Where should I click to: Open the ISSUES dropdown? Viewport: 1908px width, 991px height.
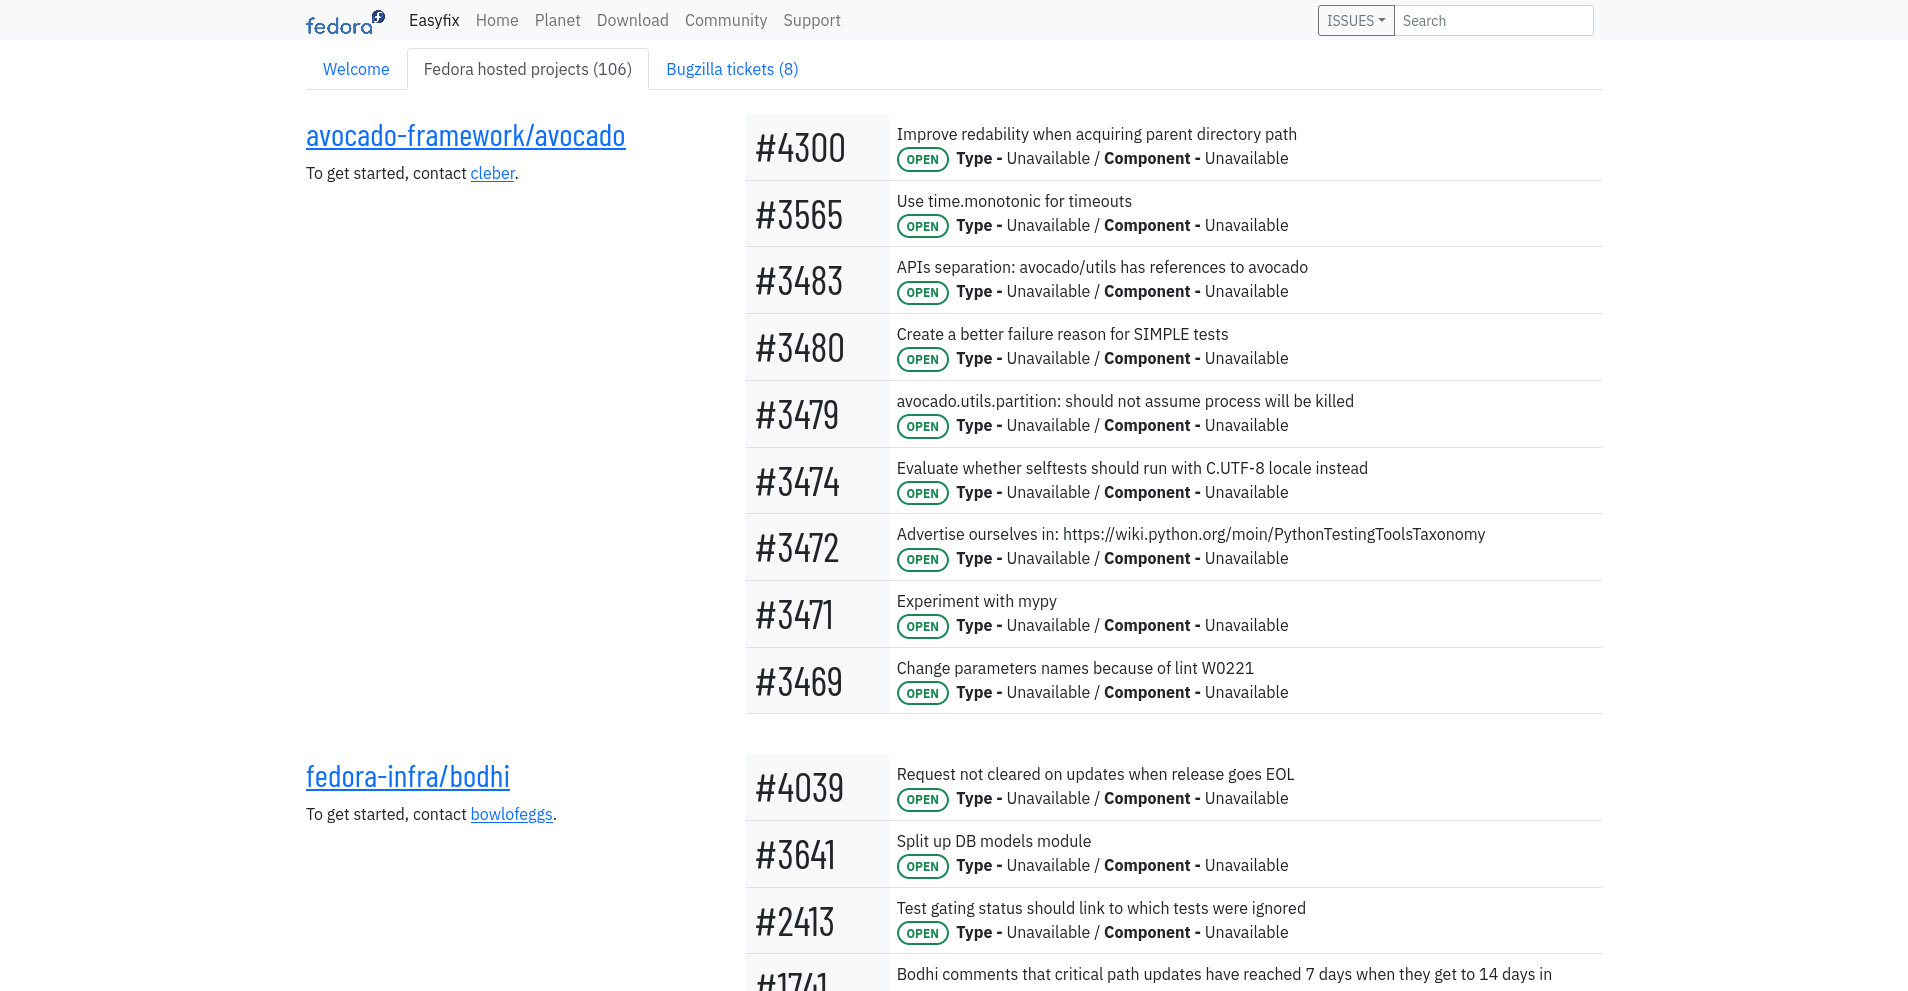click(1356, 21)
